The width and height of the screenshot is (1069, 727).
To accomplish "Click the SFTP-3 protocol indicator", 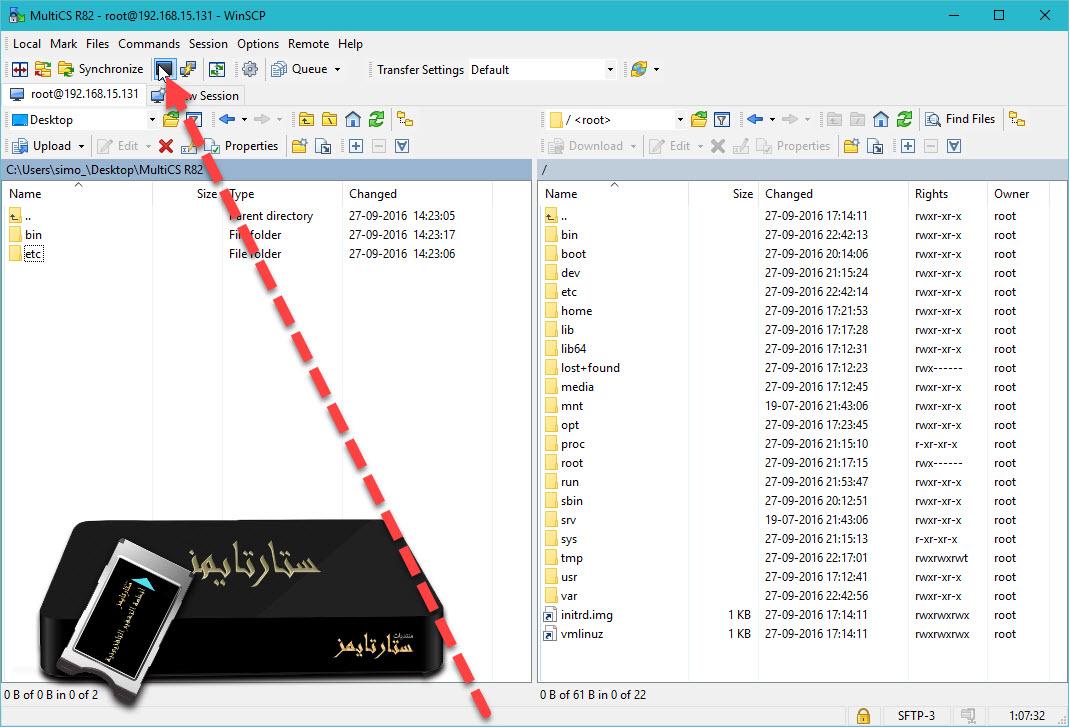I will coord(915,716).
